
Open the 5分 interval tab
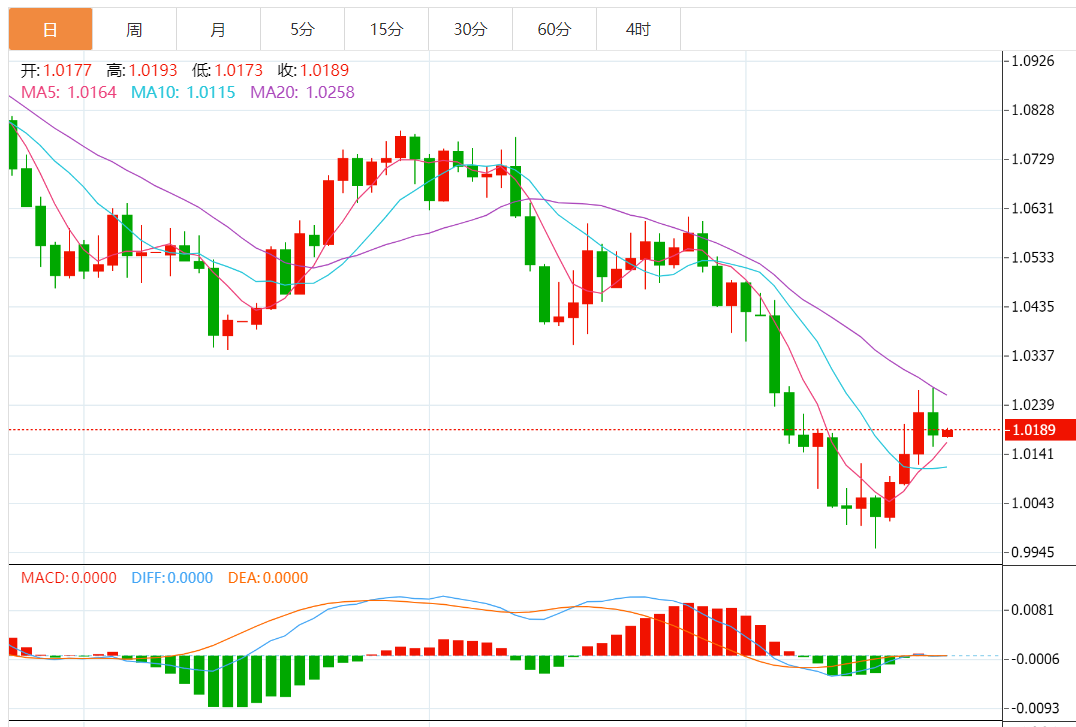point(302,29)
